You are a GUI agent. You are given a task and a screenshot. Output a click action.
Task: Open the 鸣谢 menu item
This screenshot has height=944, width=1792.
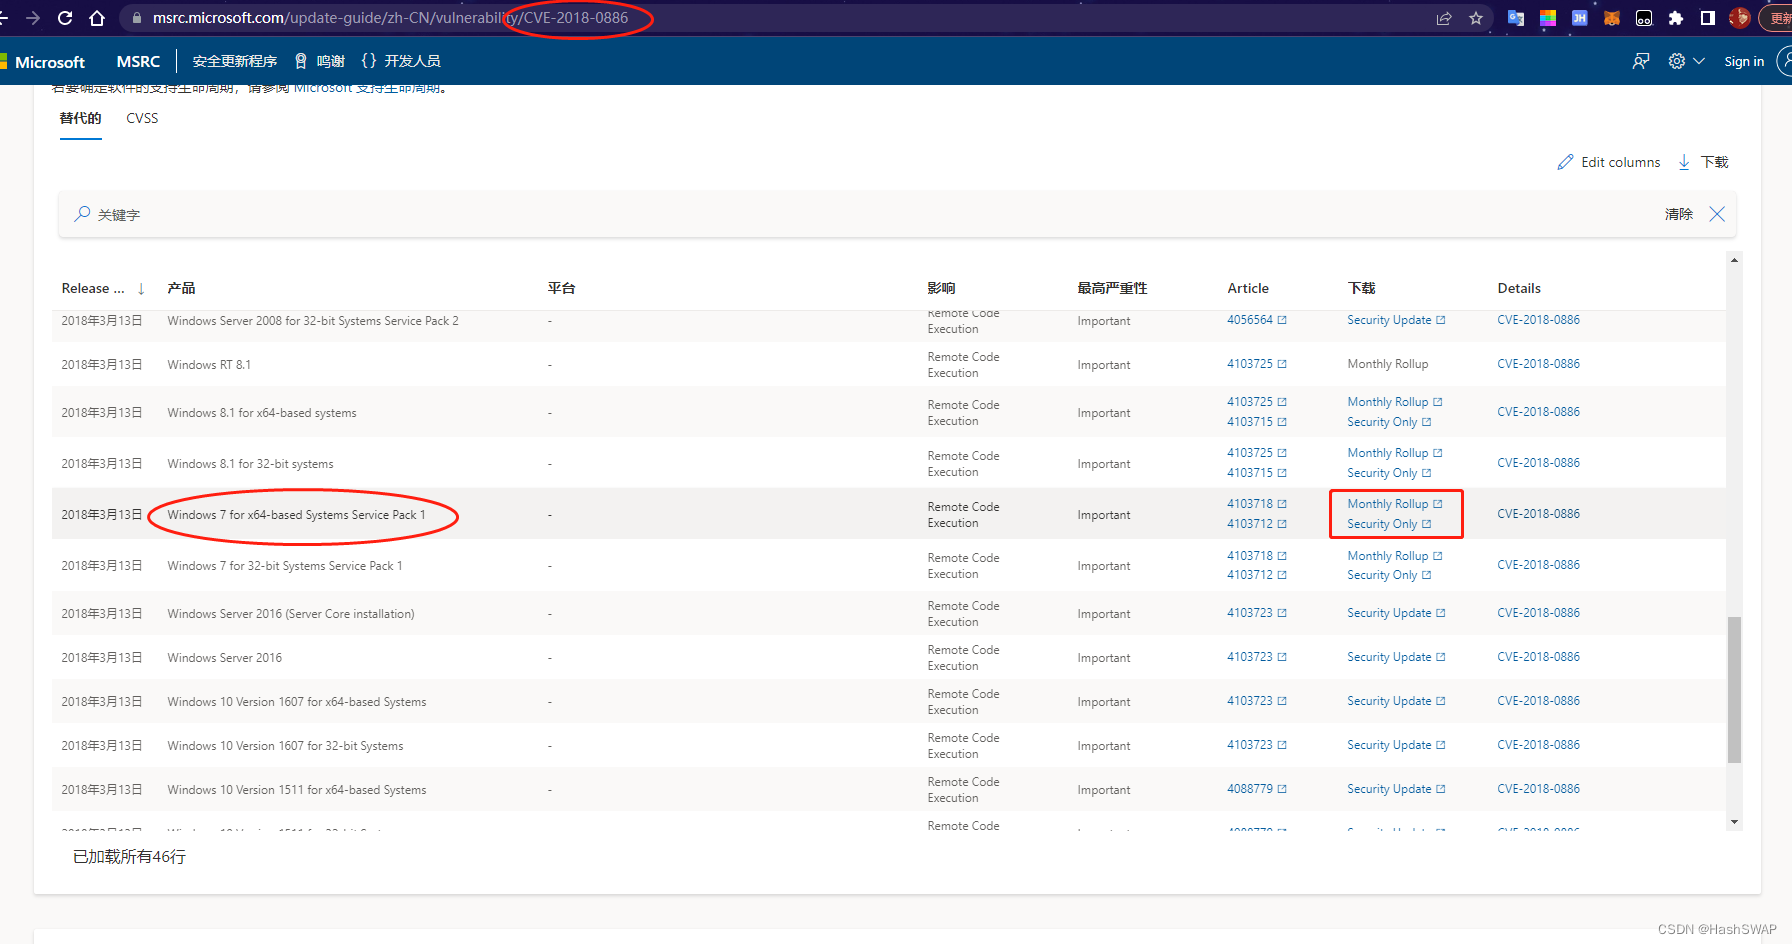pos(330,61)
